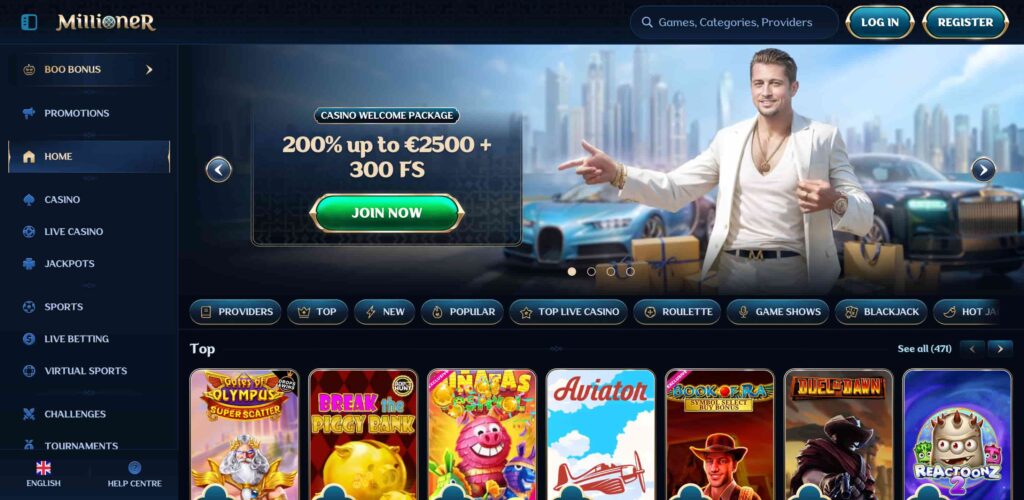Click the Jackpots clover icon
This screenshot has width=1024, height=500.
pos(29,264)
